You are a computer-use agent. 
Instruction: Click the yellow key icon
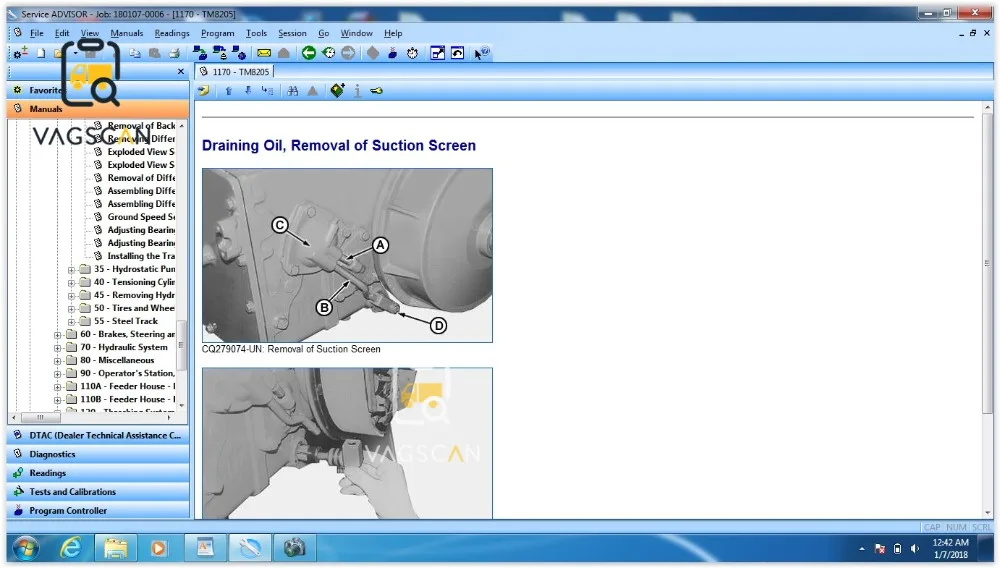(376, 91)
